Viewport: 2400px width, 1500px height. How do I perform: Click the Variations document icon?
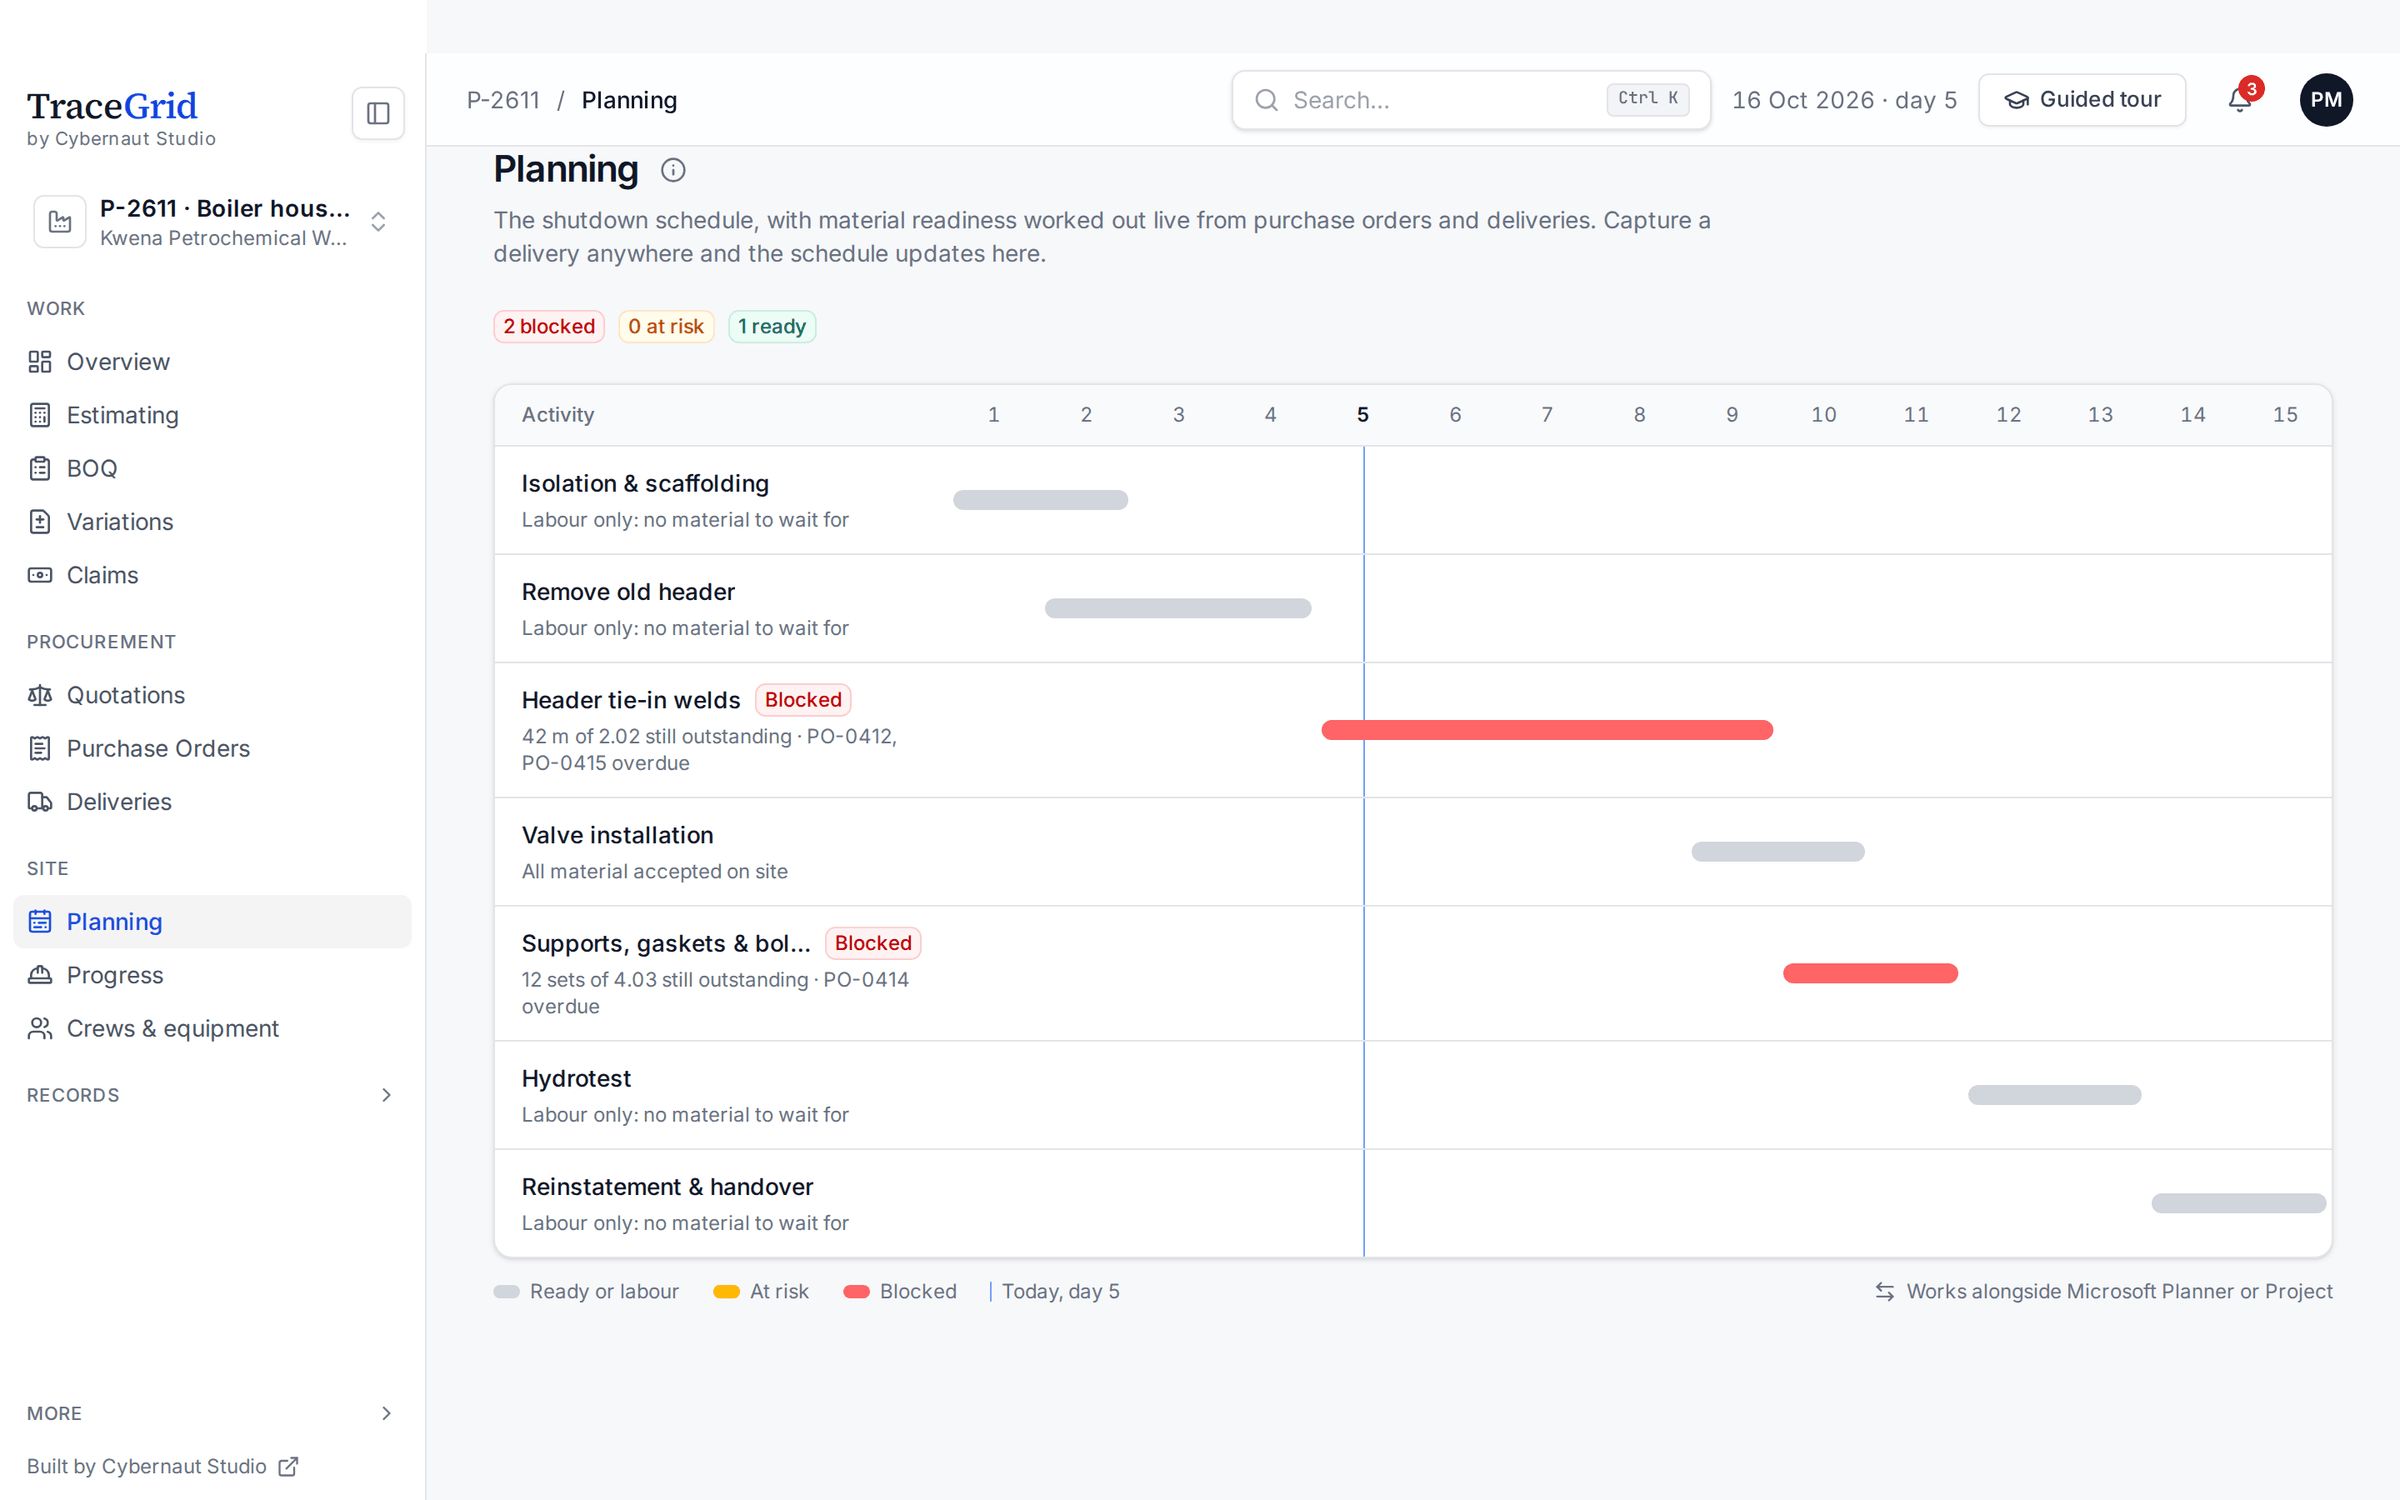tap(40, 522)
